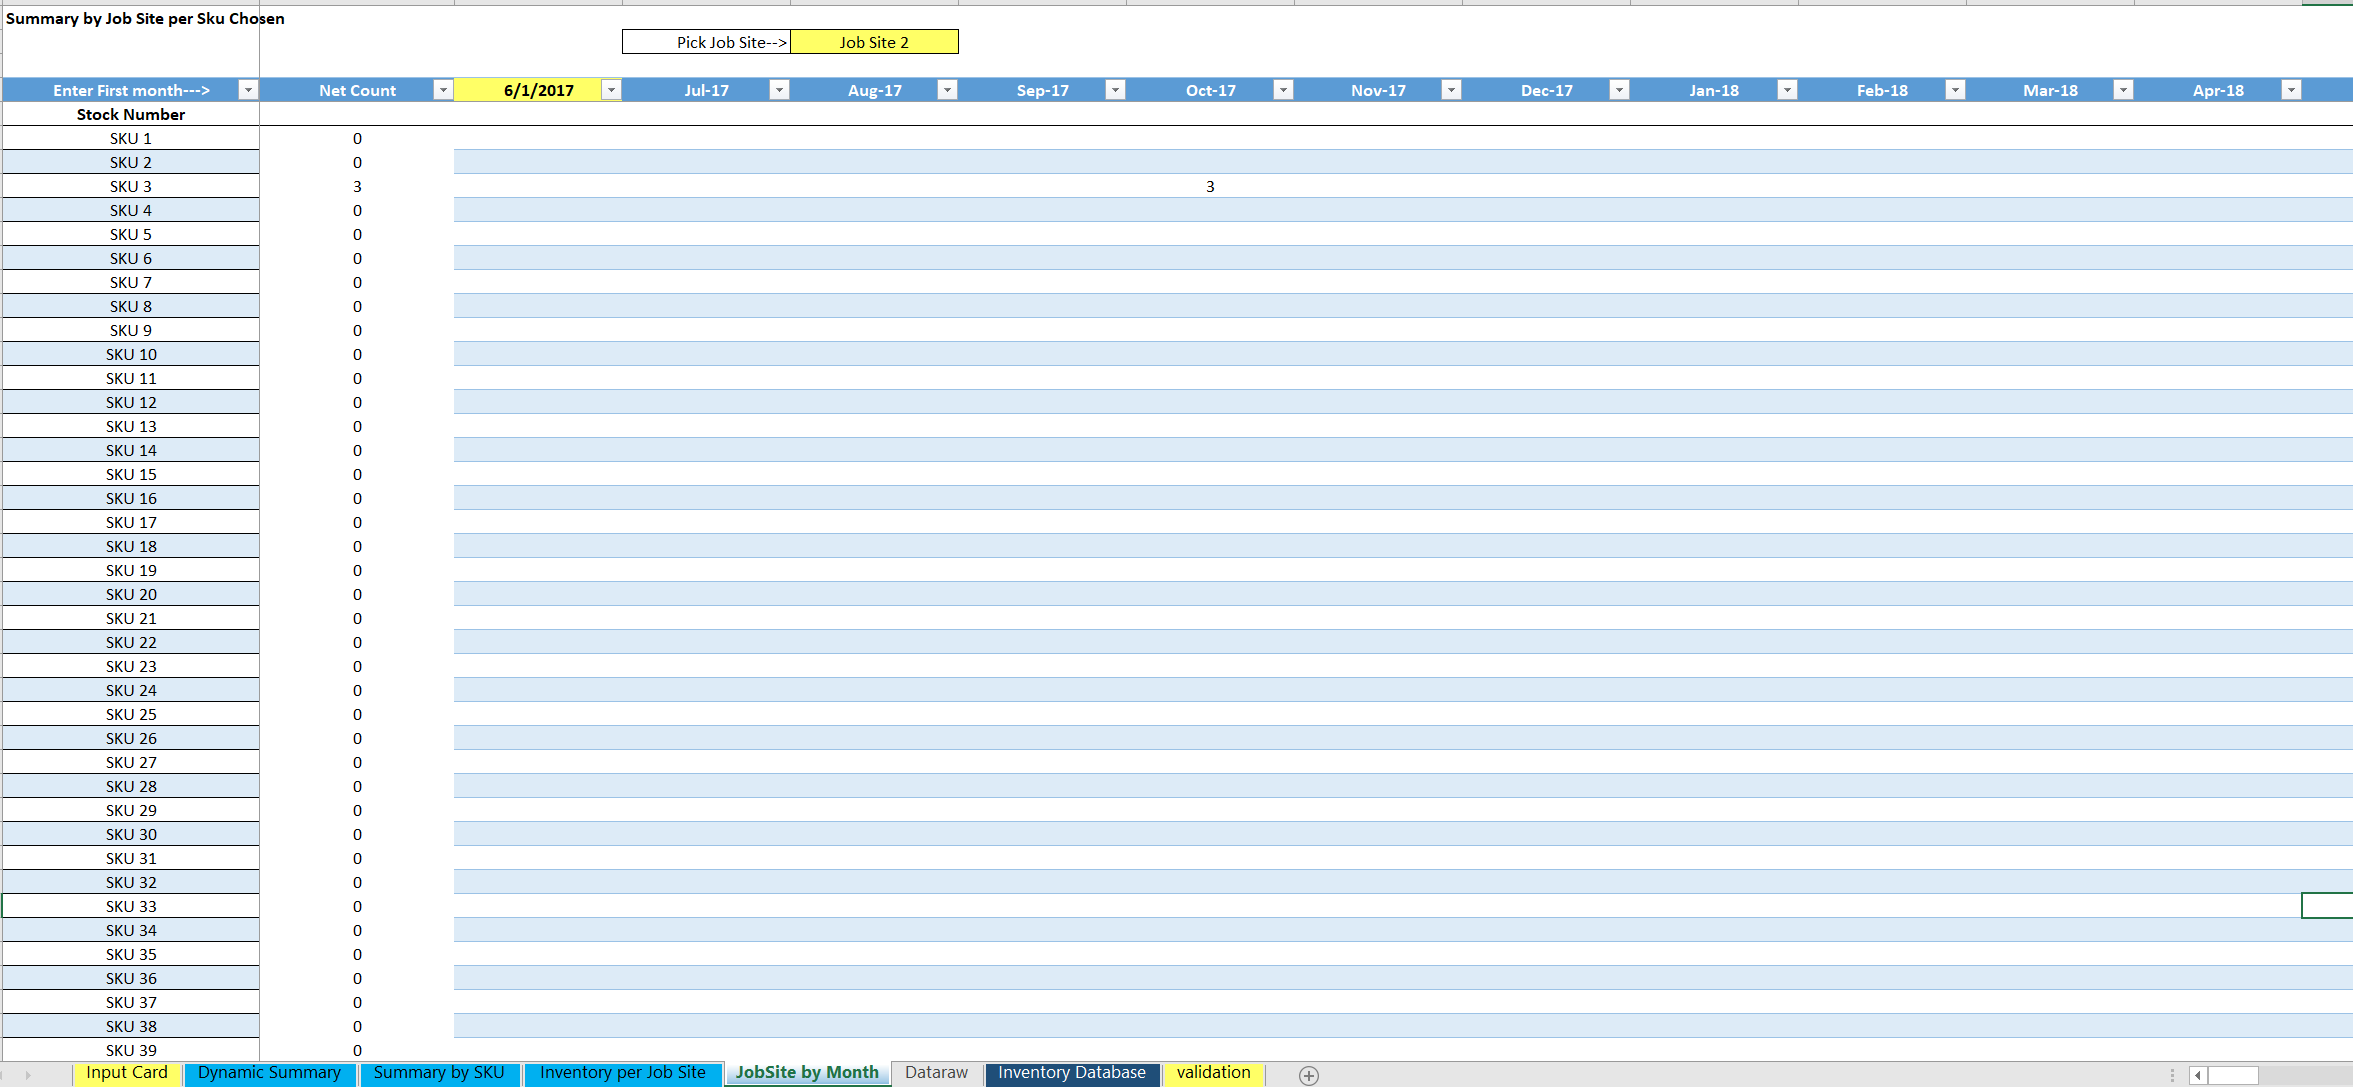Screen dimensions: 2353x1087
Task: Open the Dec-17 column filter dropdown
Action: pos(1619,89)
